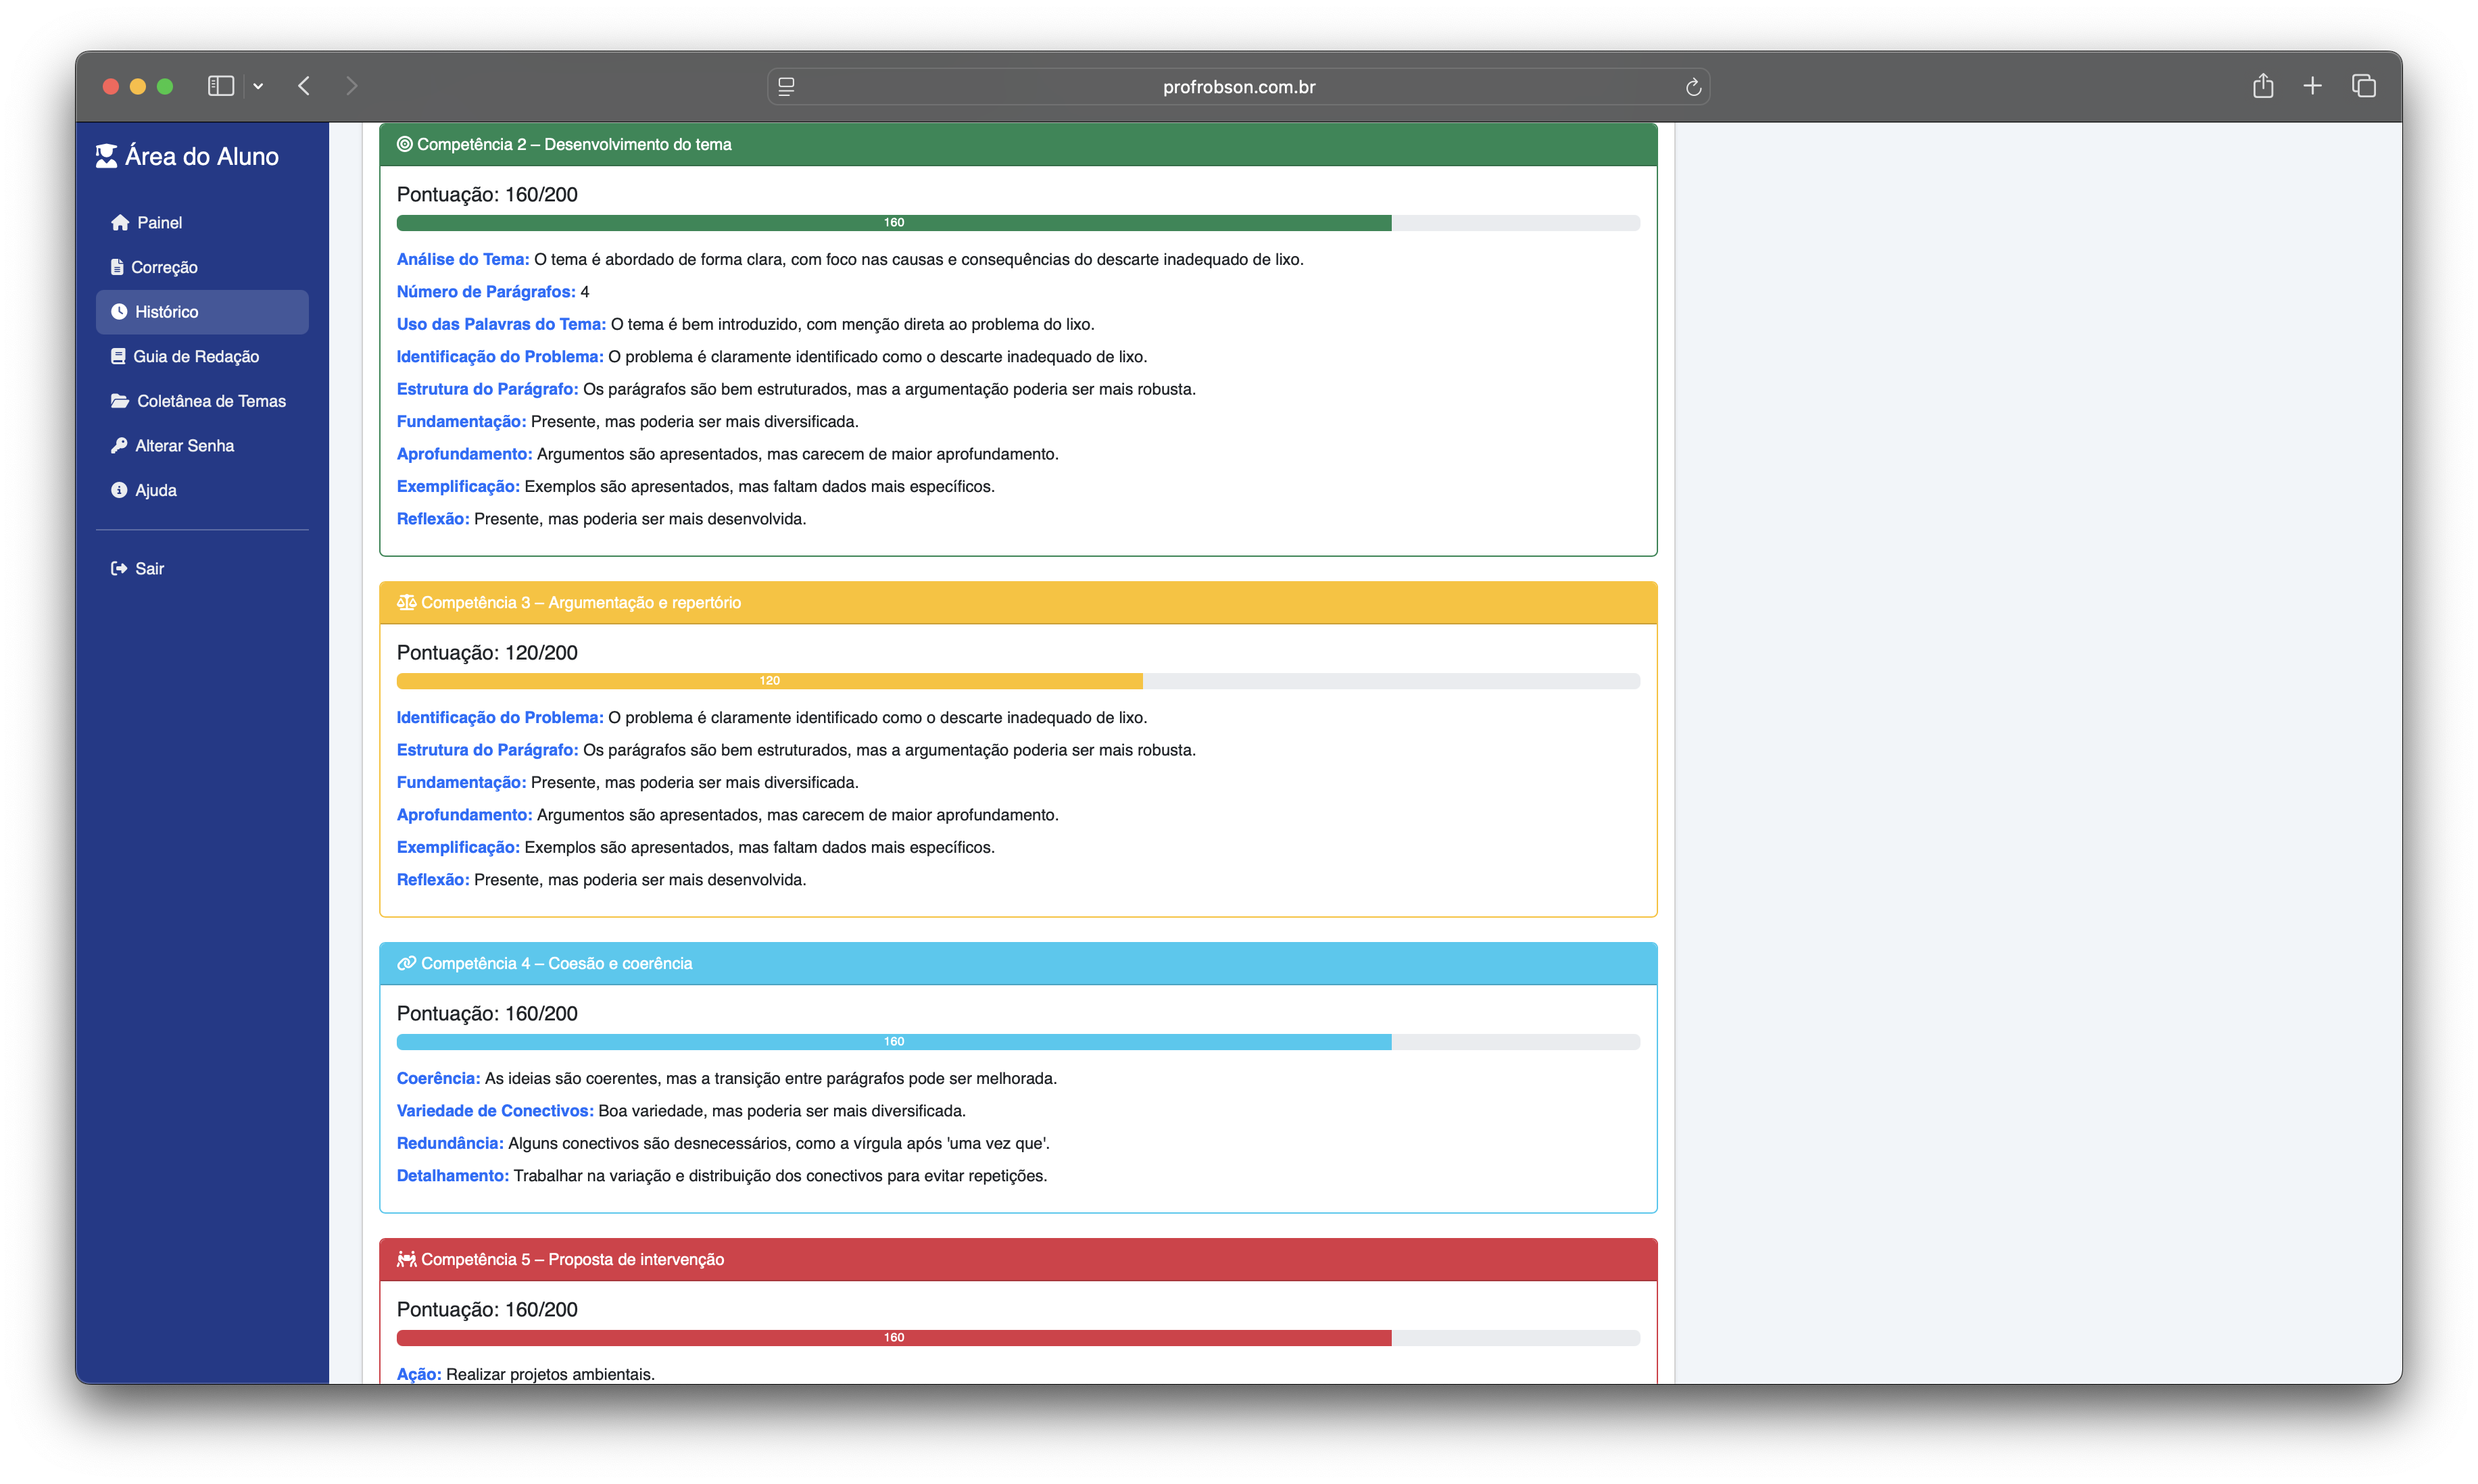Click the Histórico clock icon
Screen dimensions: 2478x1484
tap(119, 312)
